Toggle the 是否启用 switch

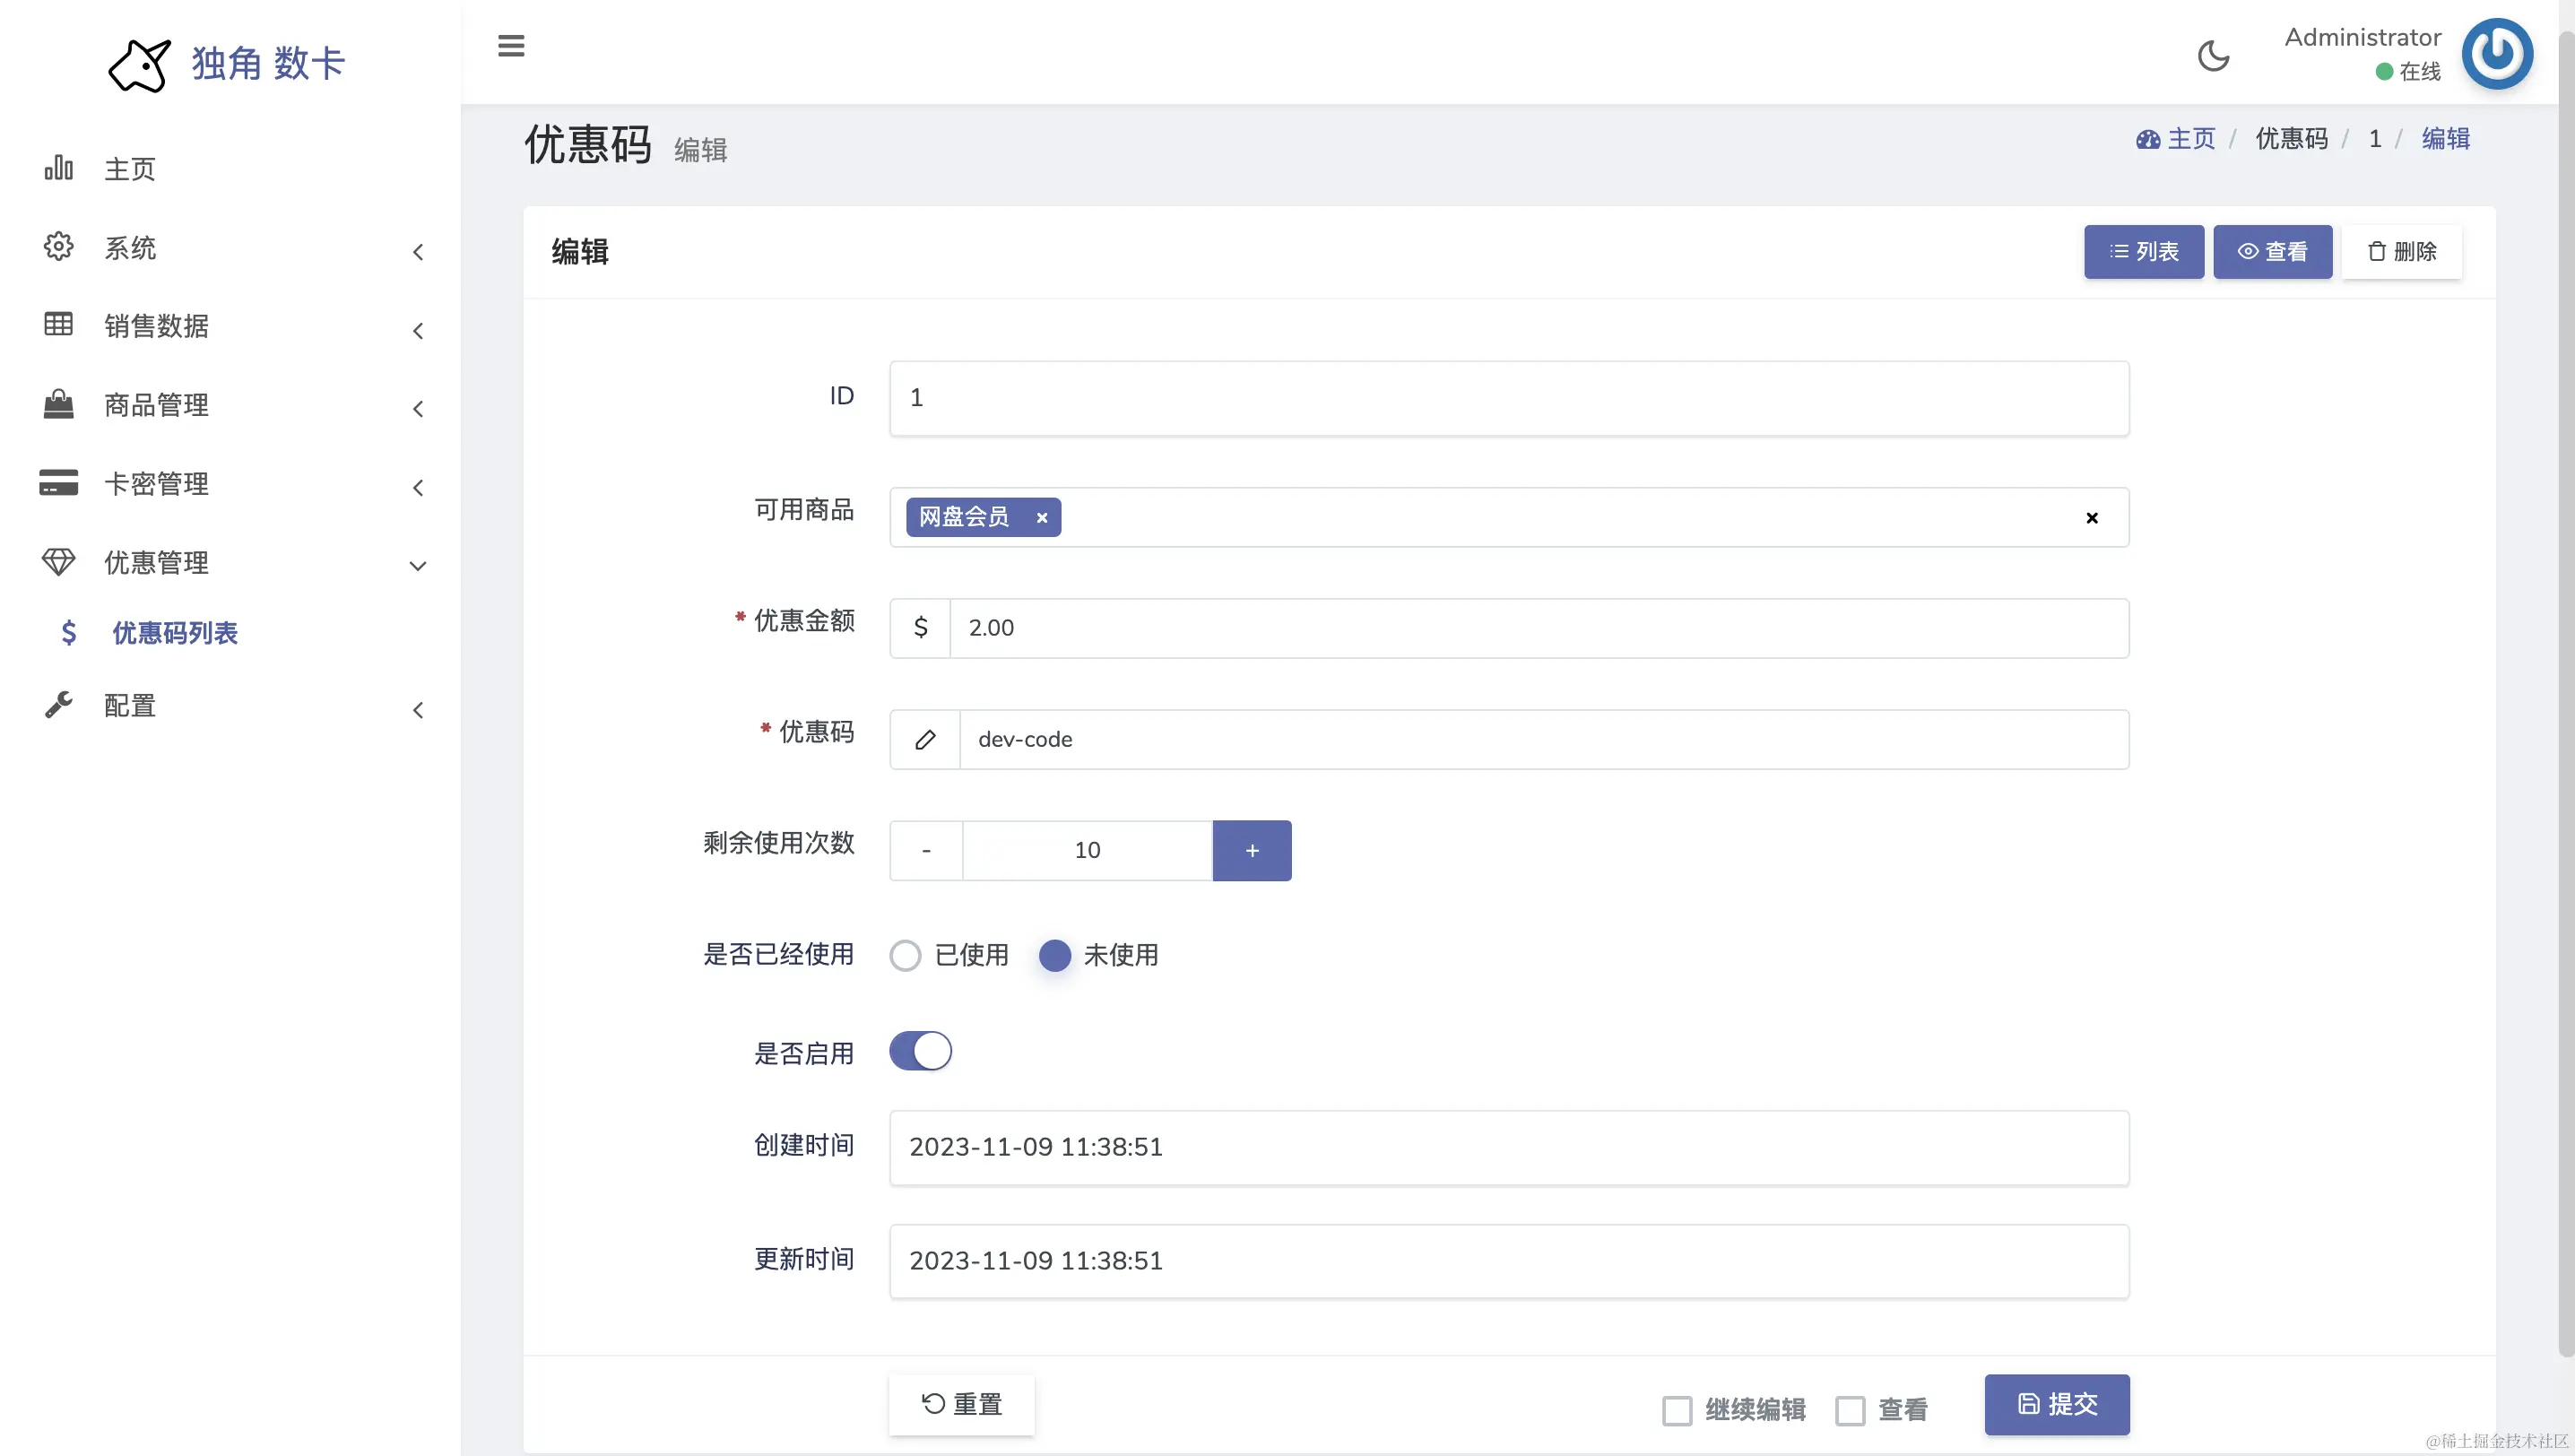point(920,1051)
